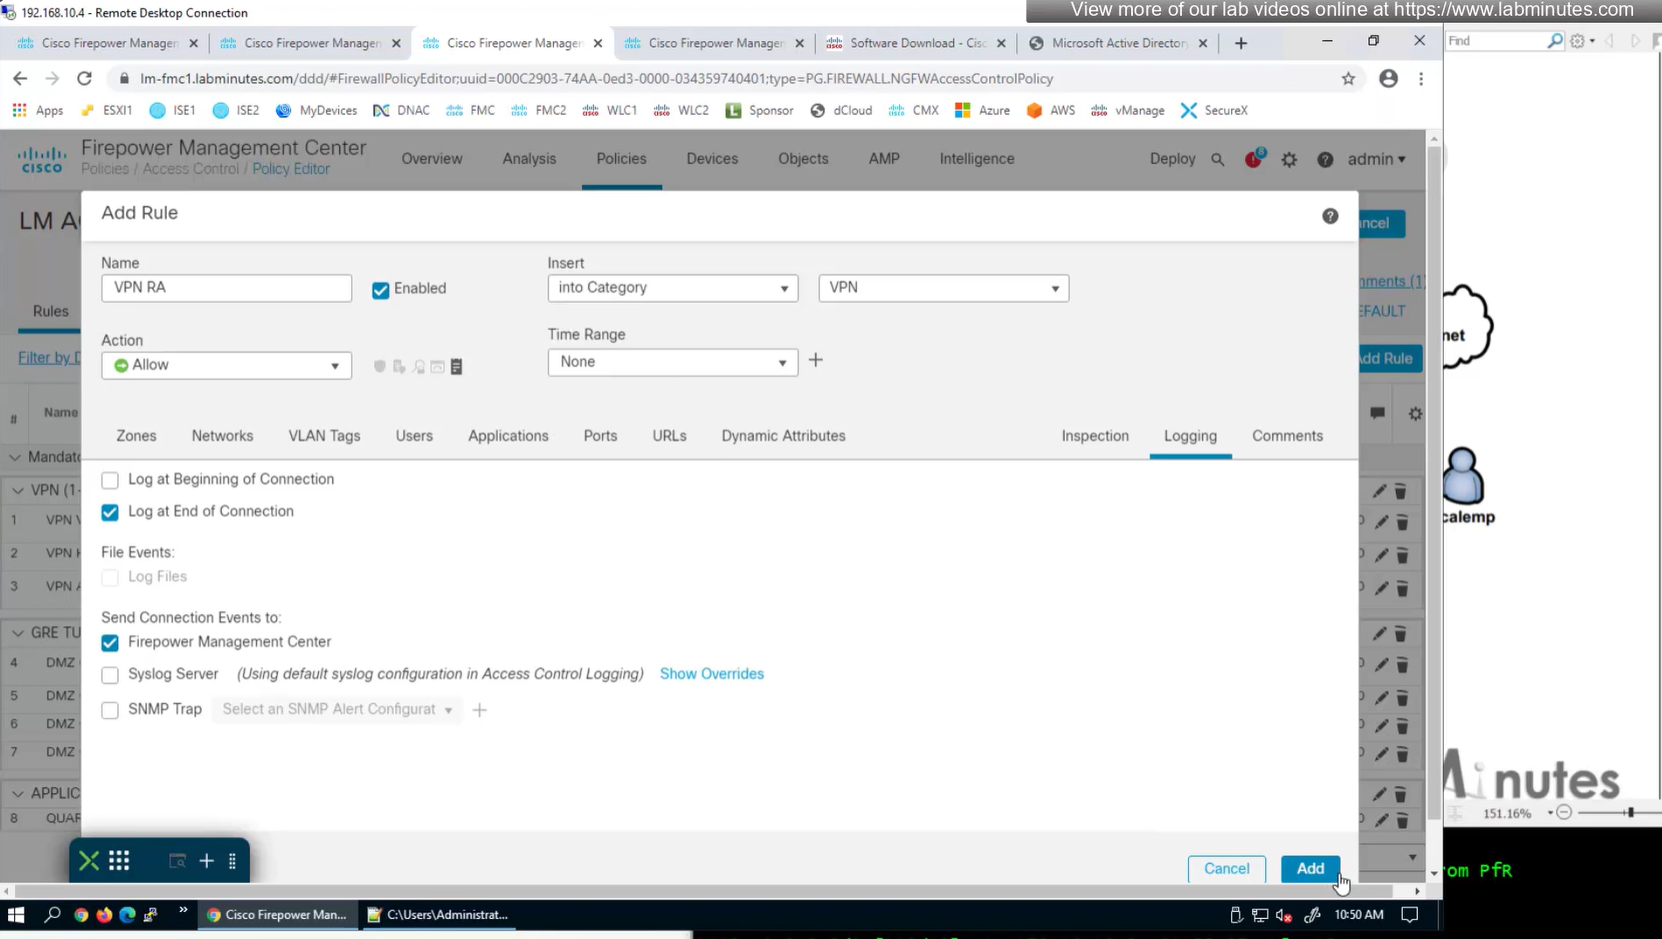The height and width of the screenshot is (939, 1662).
Task: Open the Windows Start menu
Action: pos(16,914)
